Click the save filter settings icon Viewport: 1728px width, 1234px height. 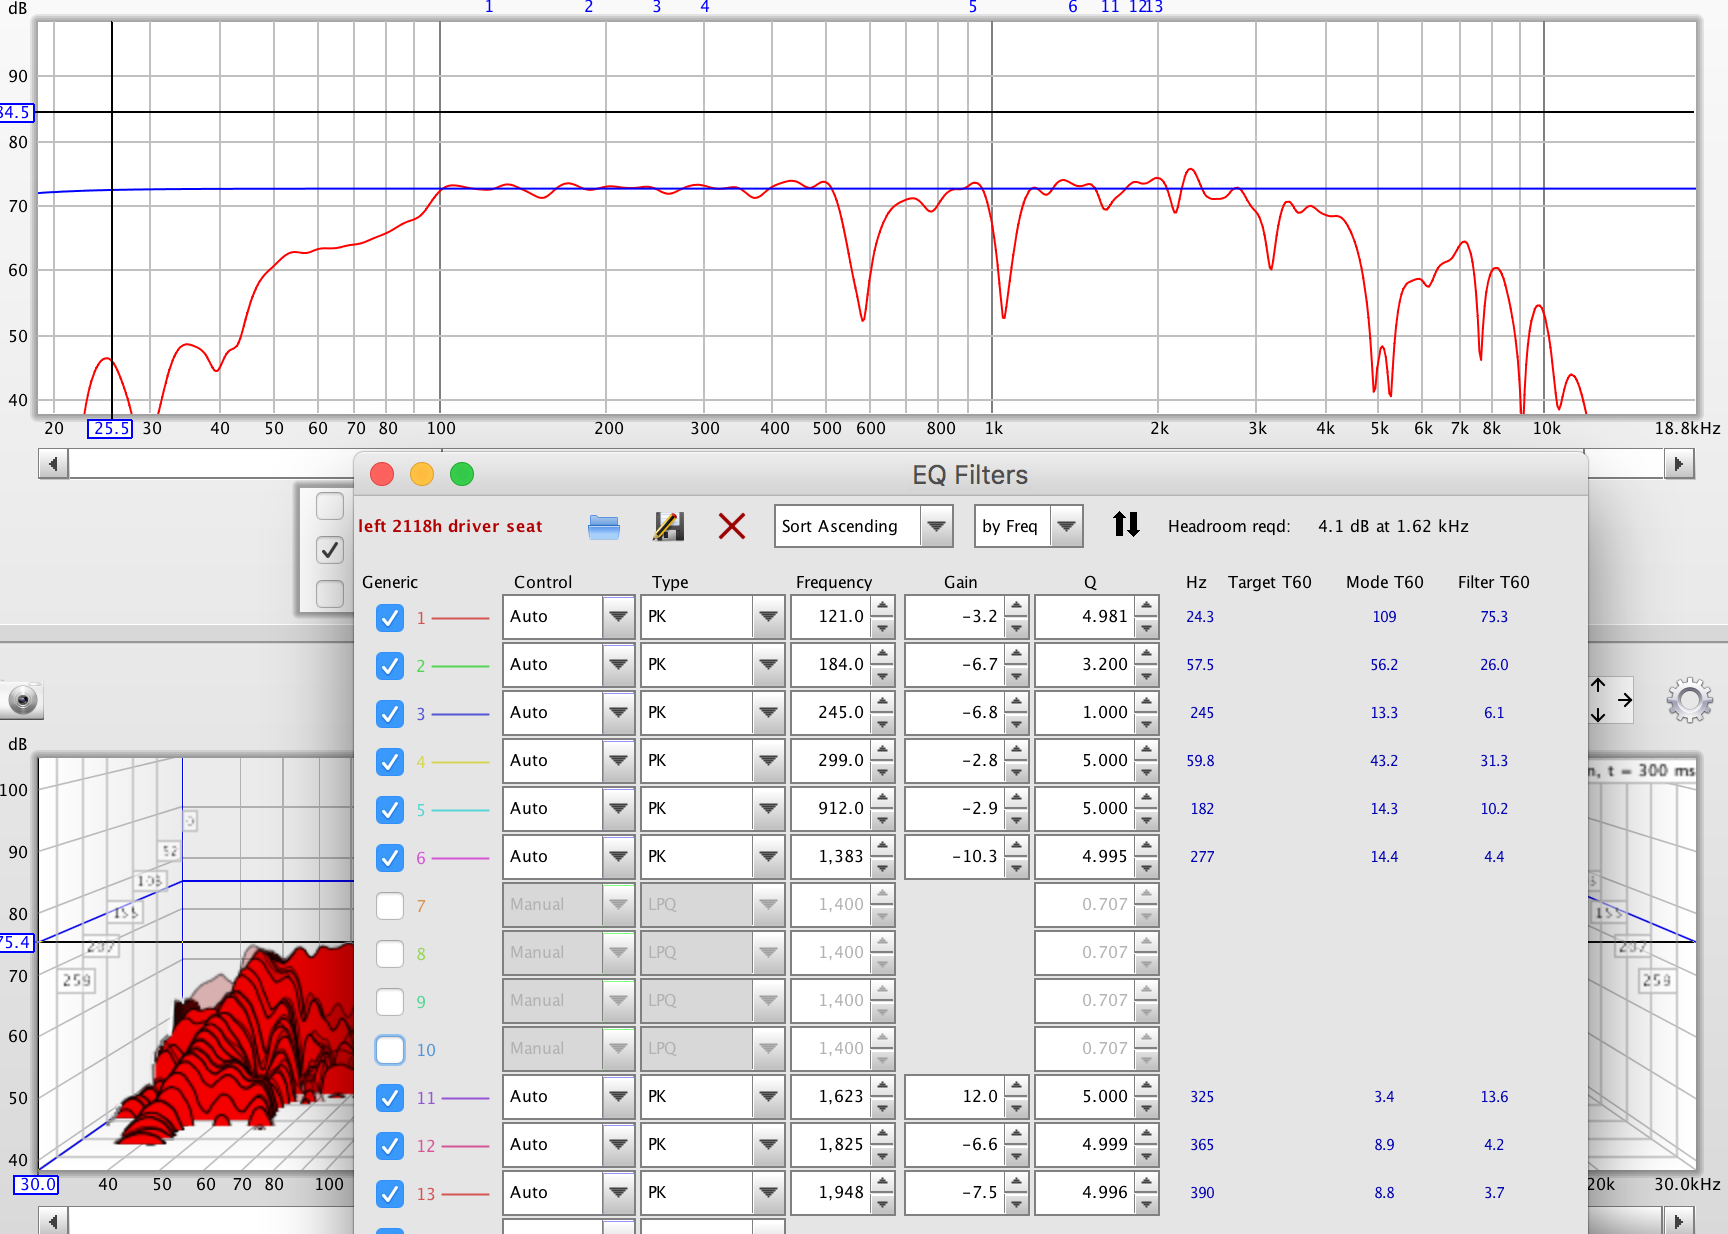tap(668, 526)
